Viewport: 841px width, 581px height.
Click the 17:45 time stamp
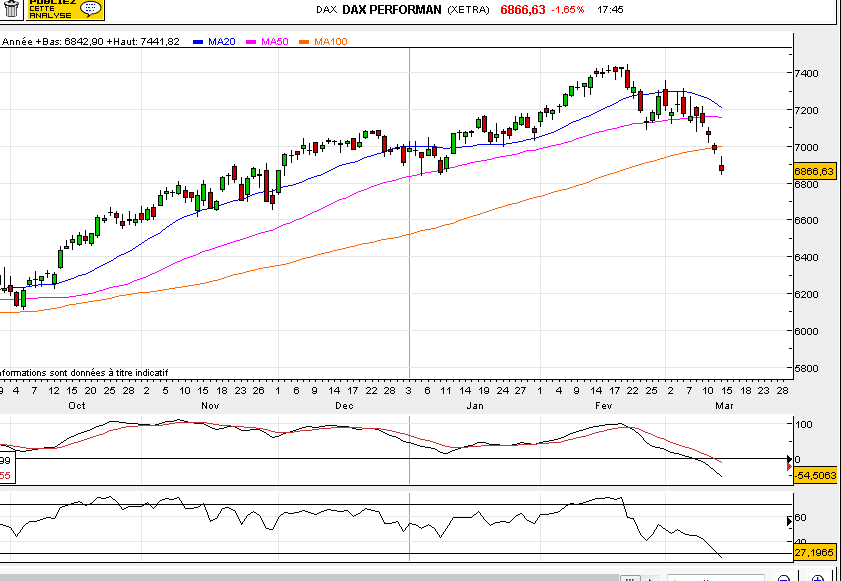610,10
